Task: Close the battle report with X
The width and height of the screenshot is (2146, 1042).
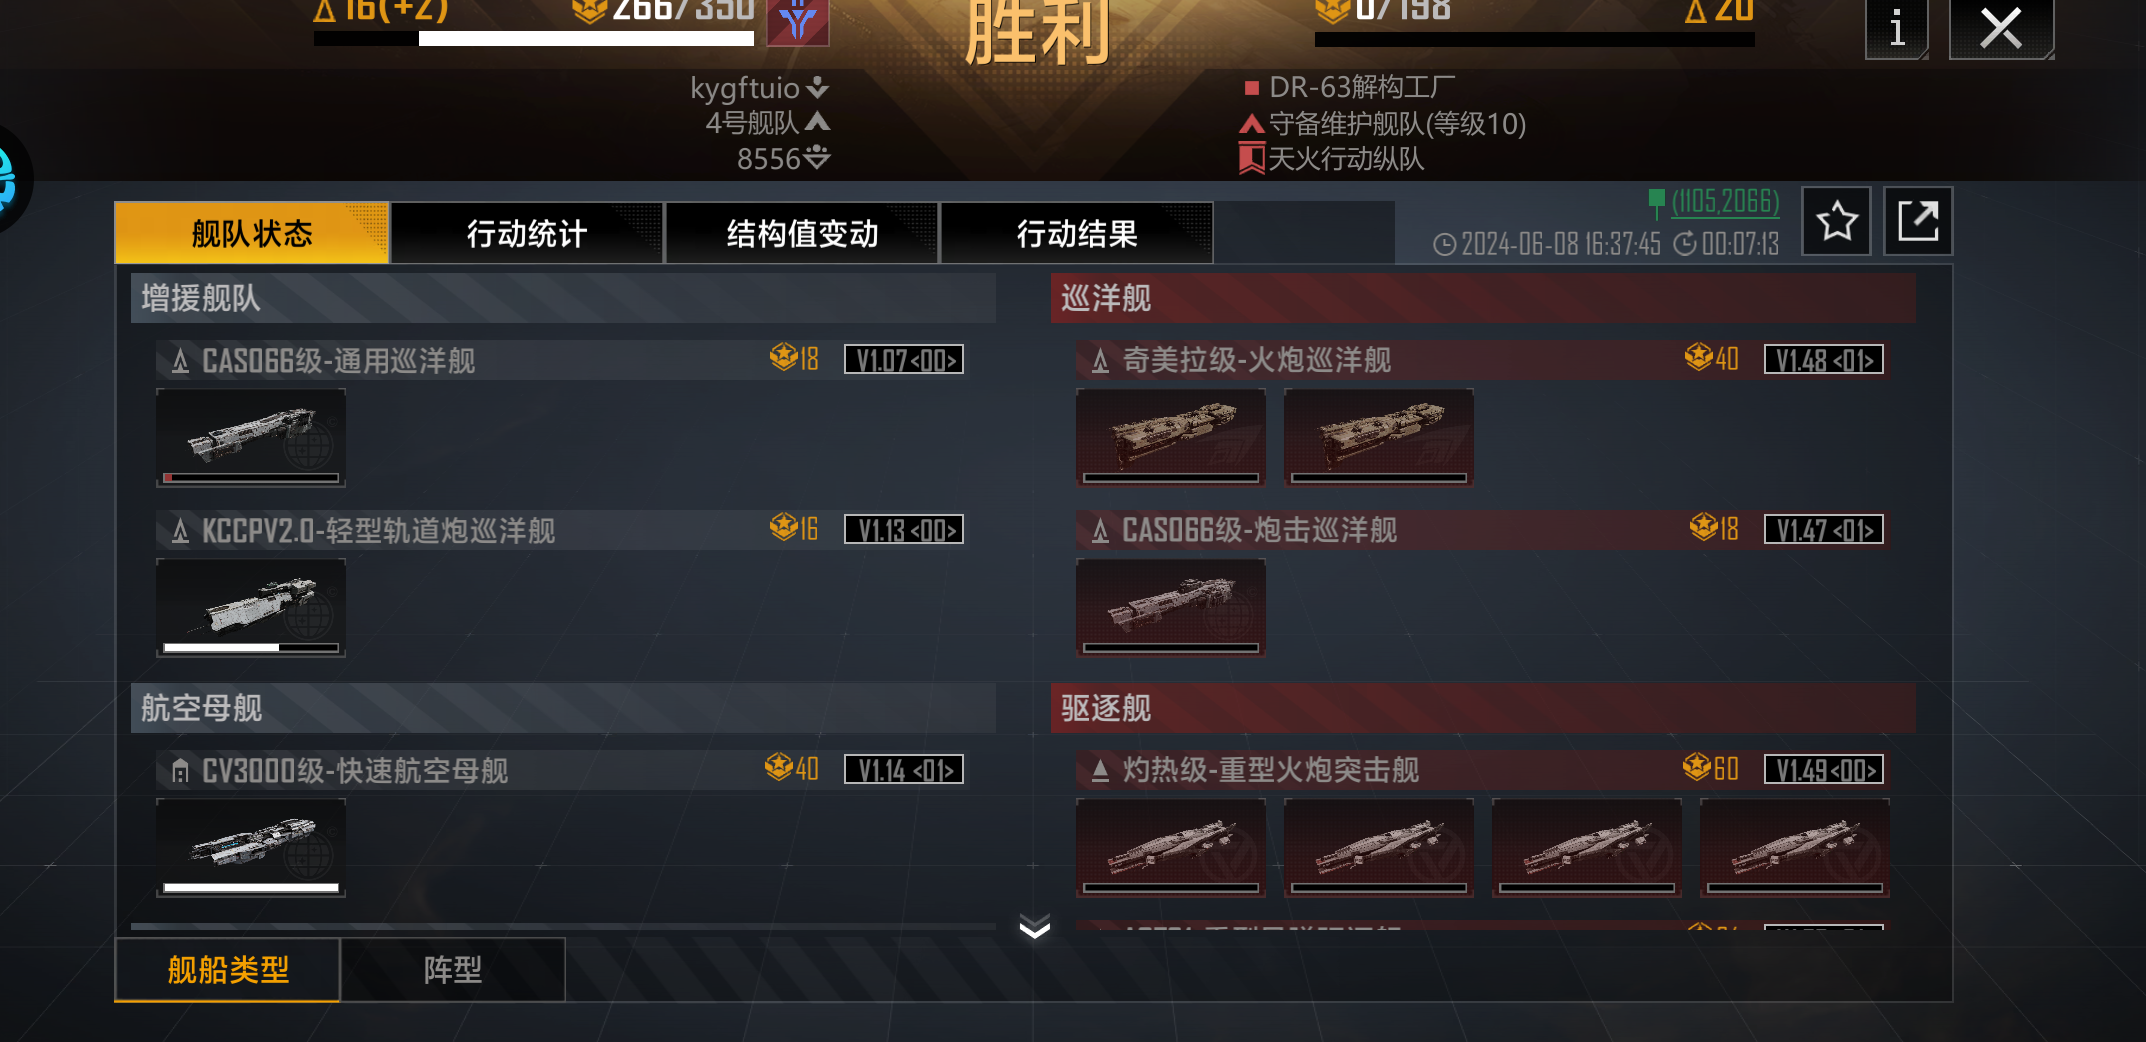Action: pyautogui.click(x=2001, y=28)
